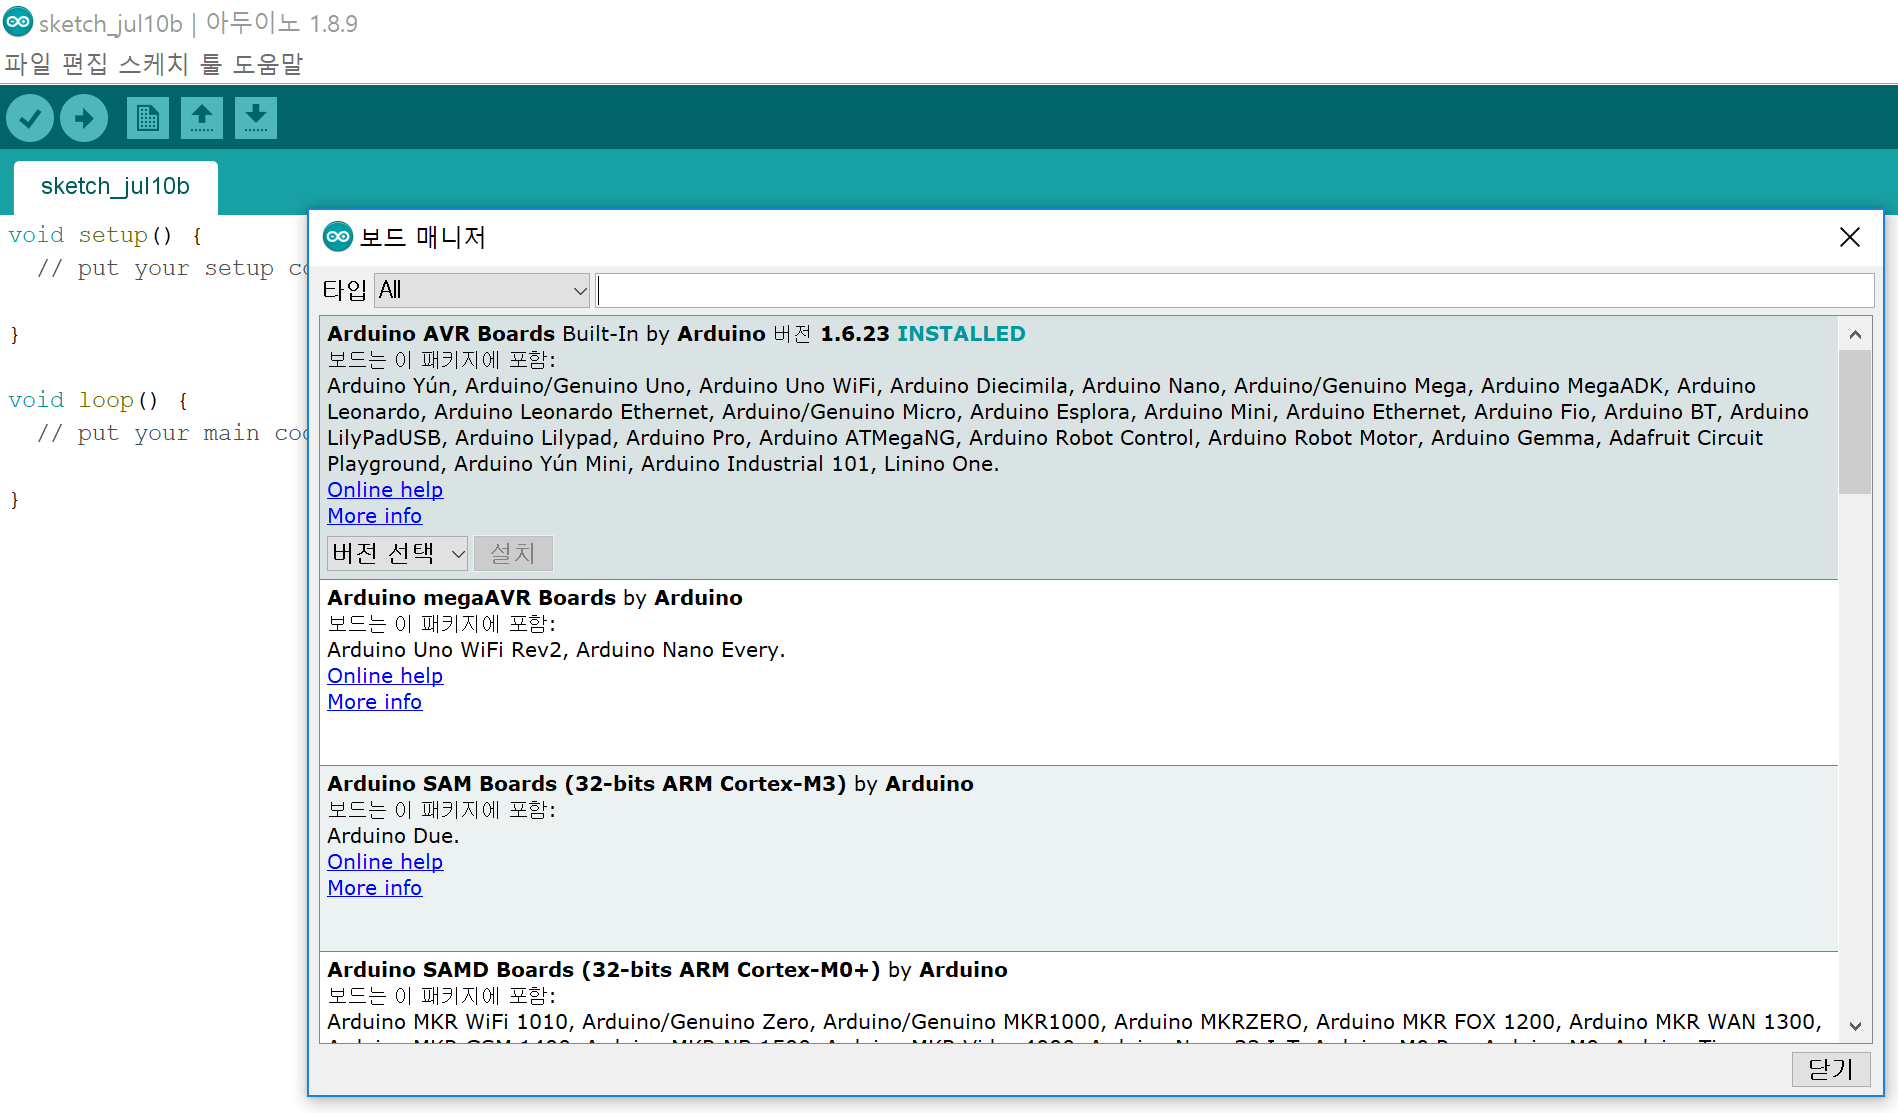Click version number 1.6.23 text
Image resolution: width=1898 pixels, height=1113 pixels.
point(855,334)
